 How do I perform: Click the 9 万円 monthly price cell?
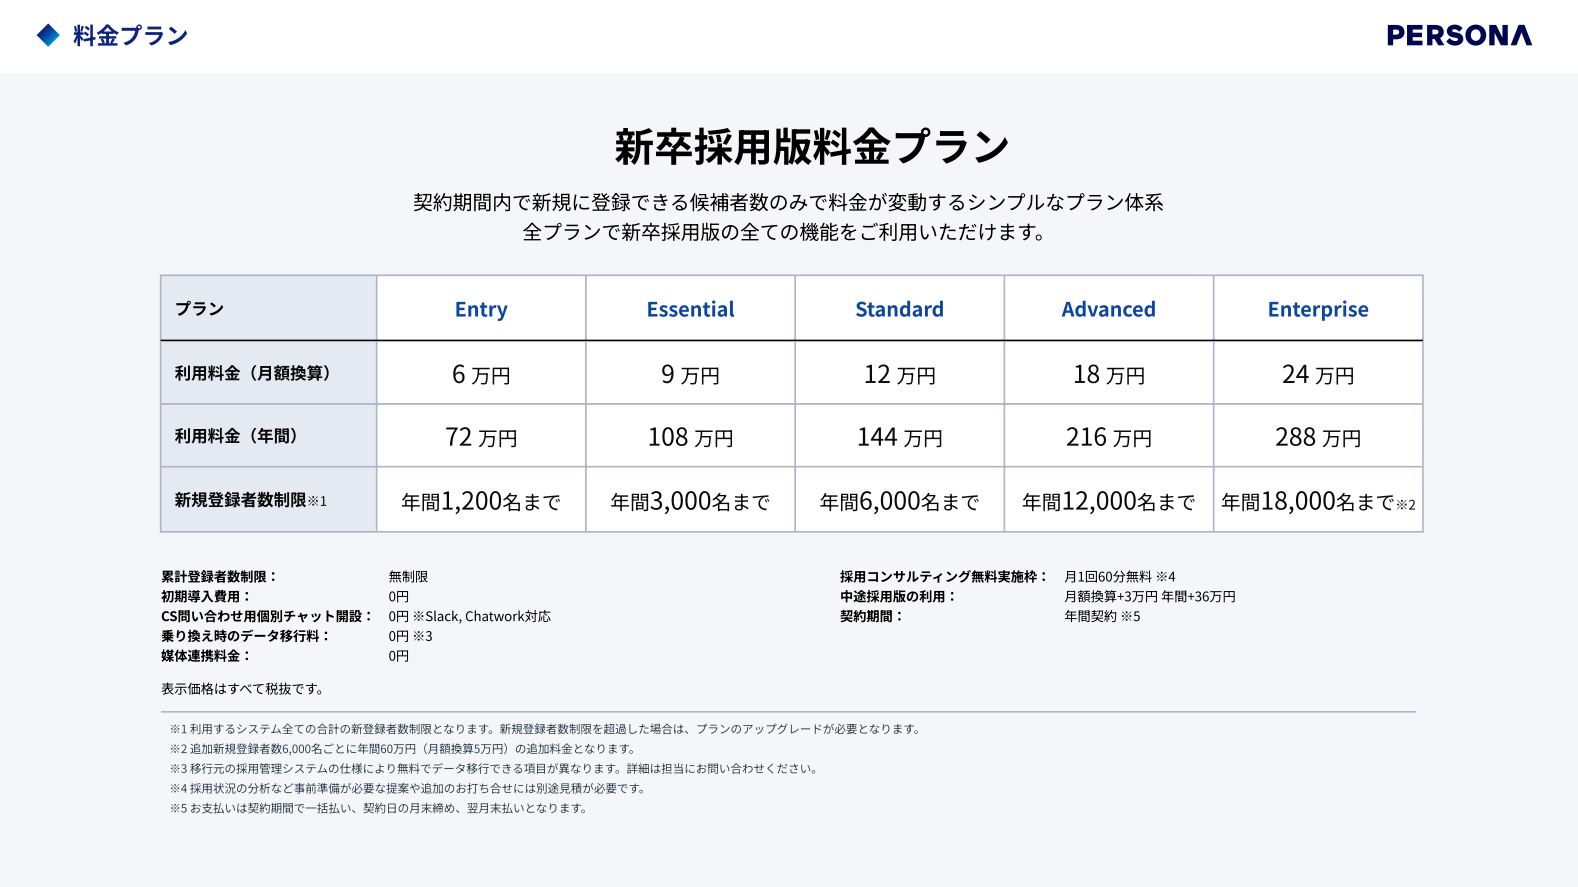pos(690,374)
